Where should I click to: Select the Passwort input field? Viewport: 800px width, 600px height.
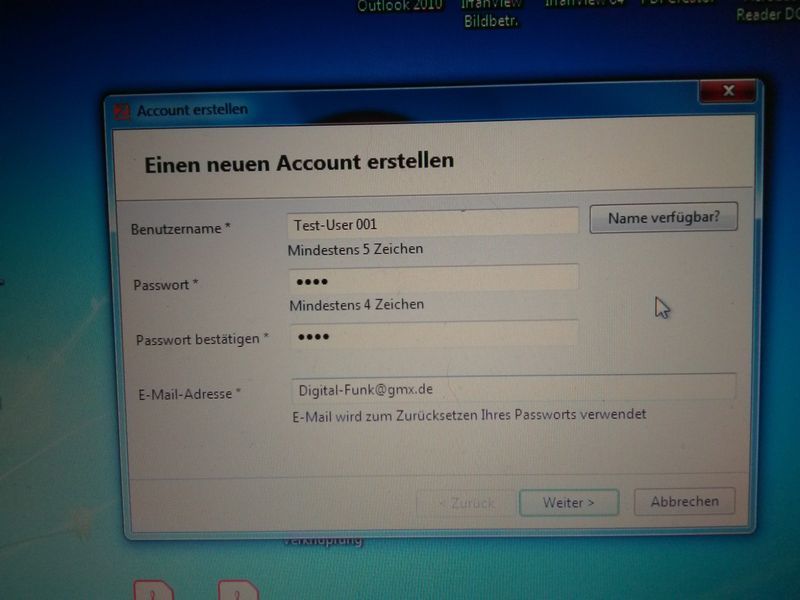coord(434,279)
